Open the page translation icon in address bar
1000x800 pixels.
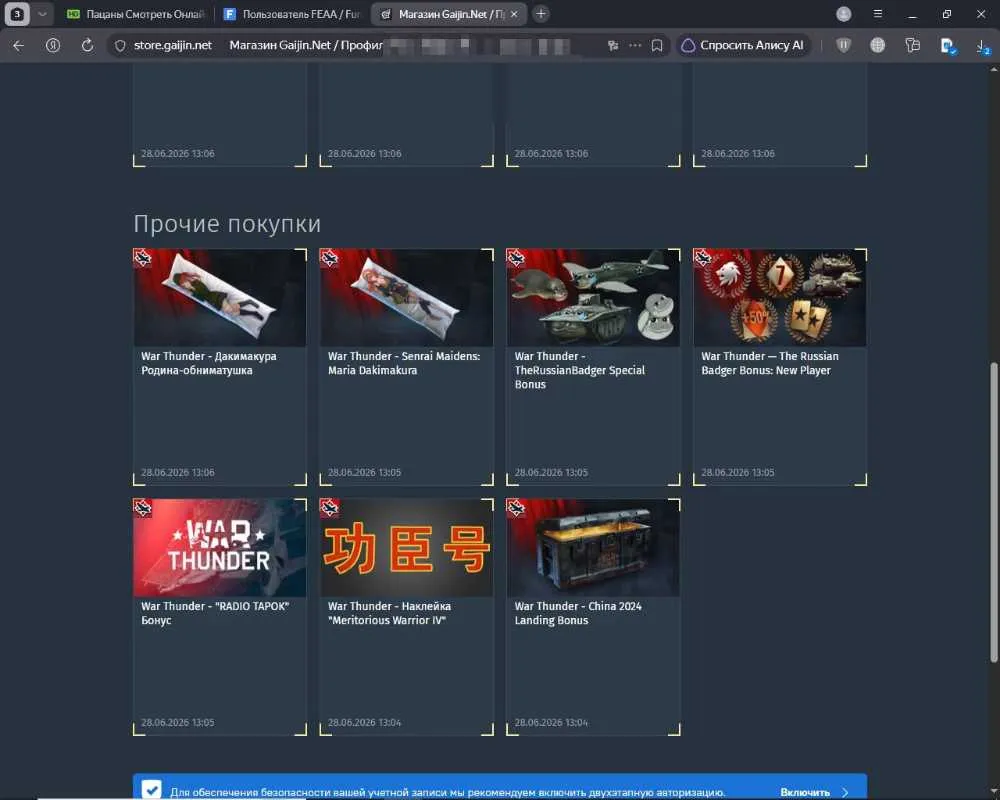pos(613,45)
